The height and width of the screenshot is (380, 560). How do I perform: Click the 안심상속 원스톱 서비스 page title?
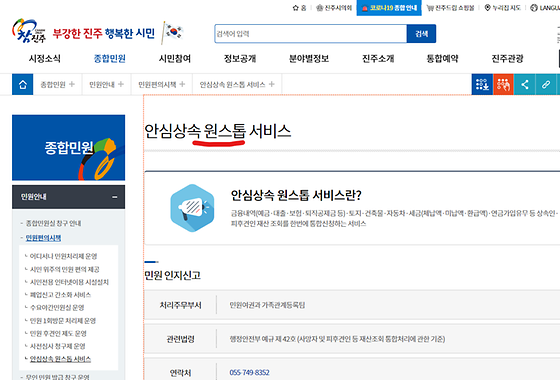(218, 131)
